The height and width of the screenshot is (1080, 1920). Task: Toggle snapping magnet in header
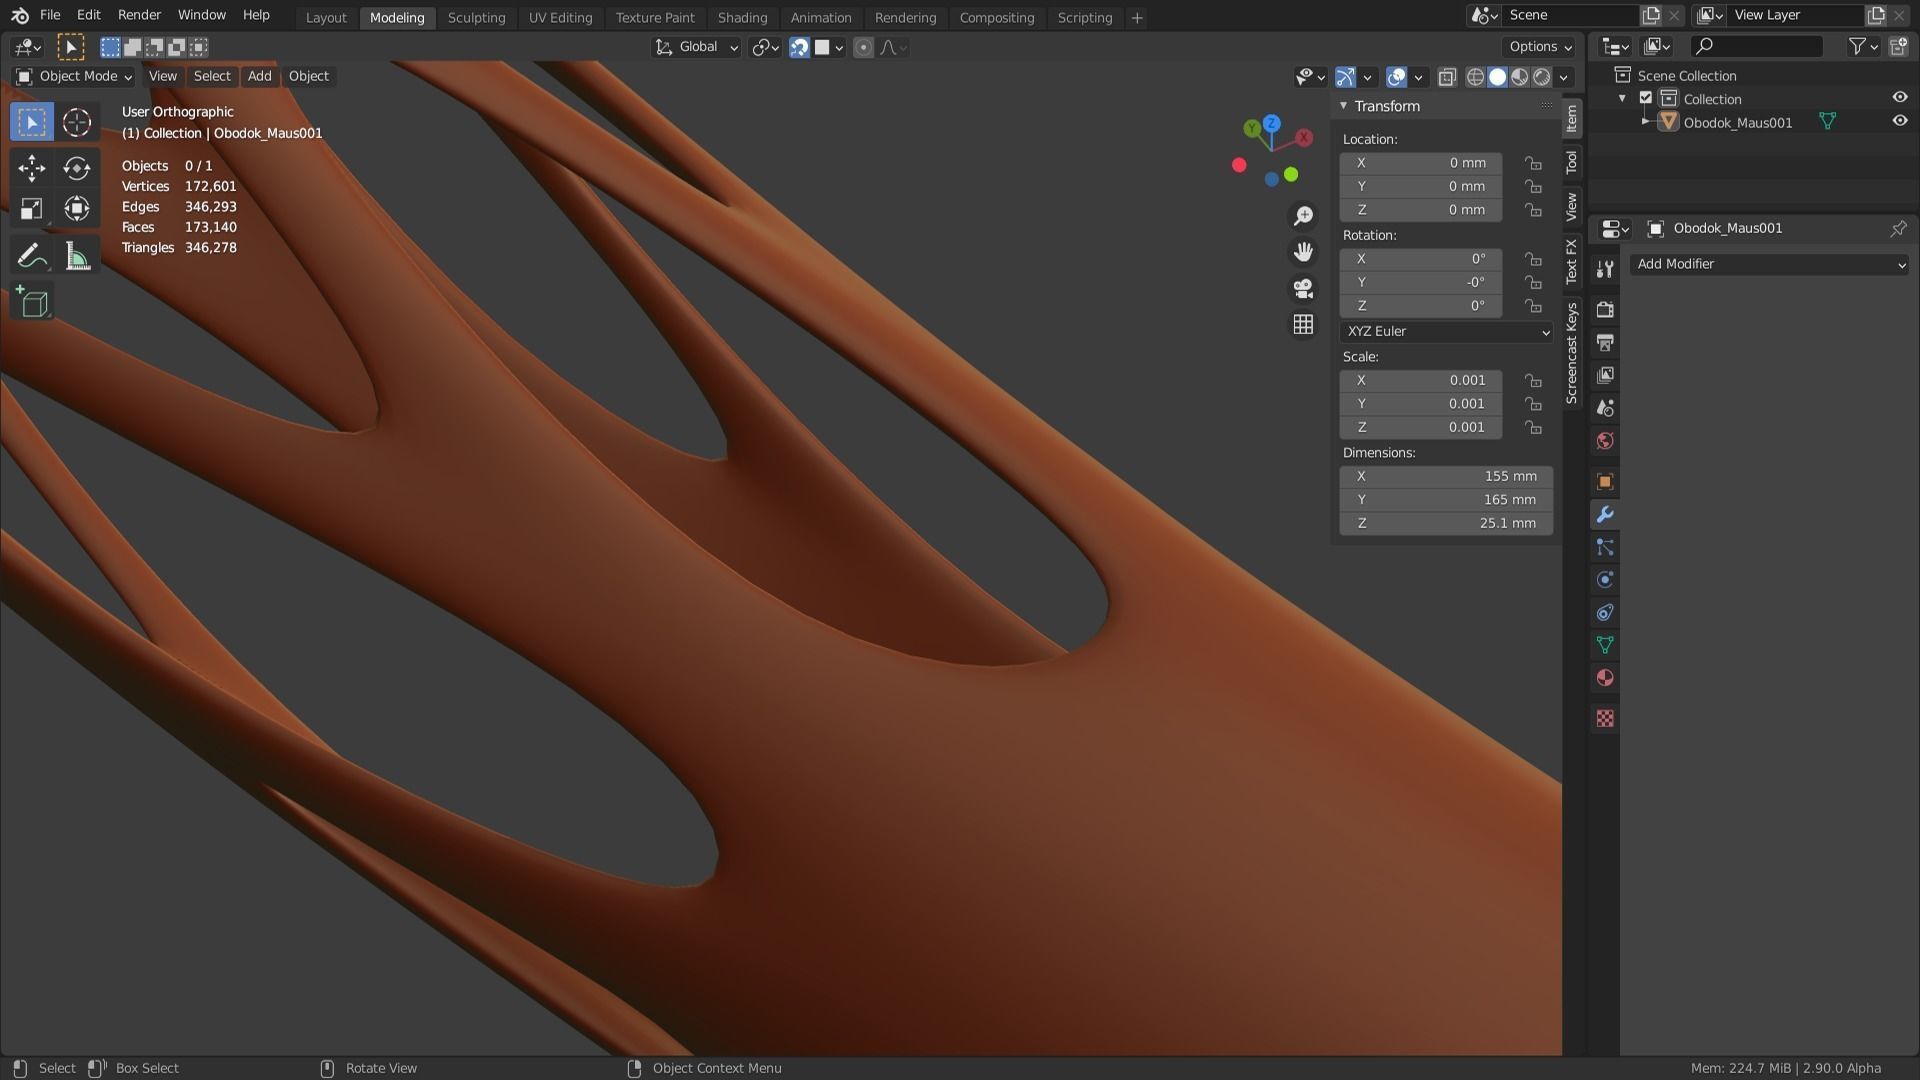799,47
